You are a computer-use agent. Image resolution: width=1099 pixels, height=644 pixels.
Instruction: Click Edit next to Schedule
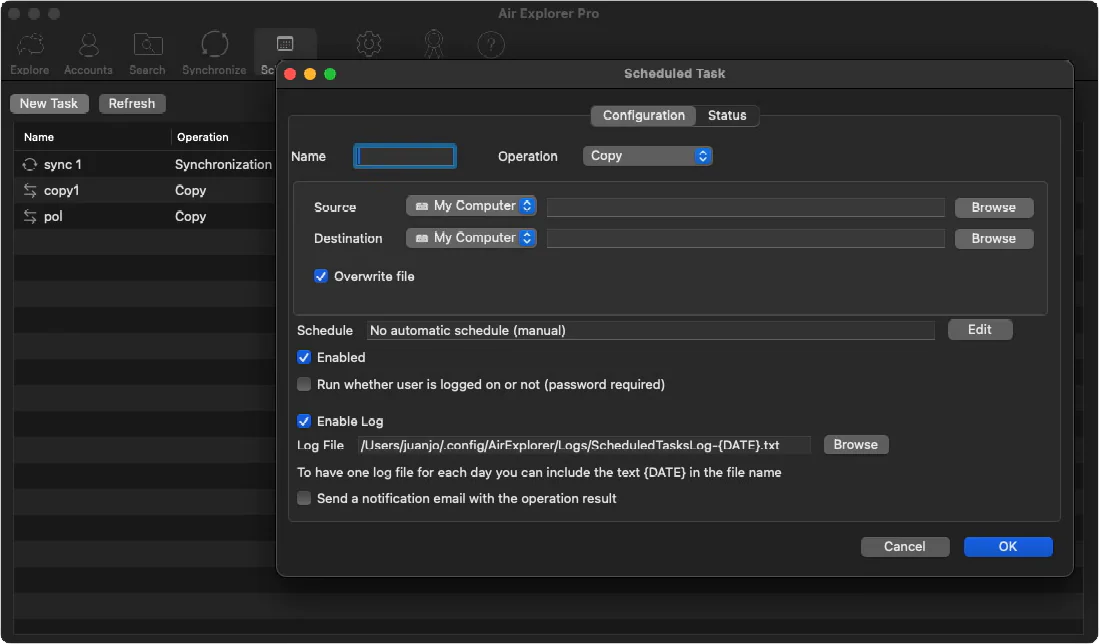979,329
